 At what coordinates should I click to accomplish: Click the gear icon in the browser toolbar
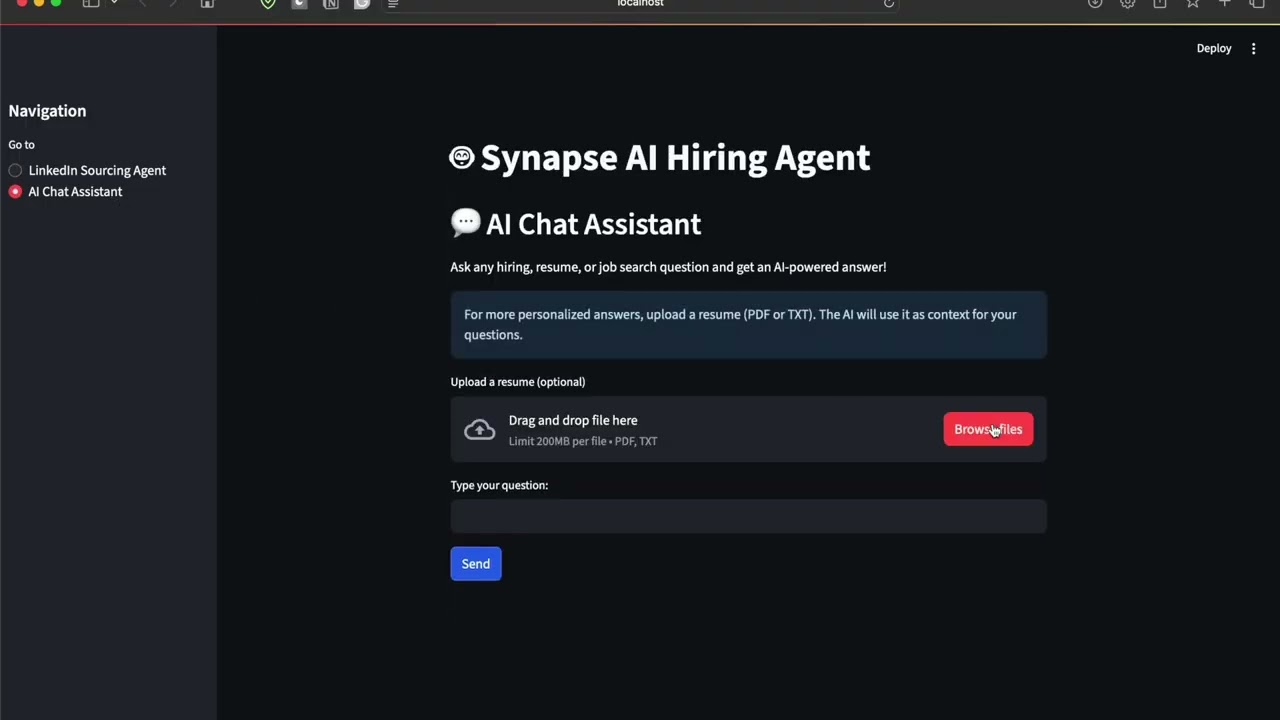coord(1127,4)
